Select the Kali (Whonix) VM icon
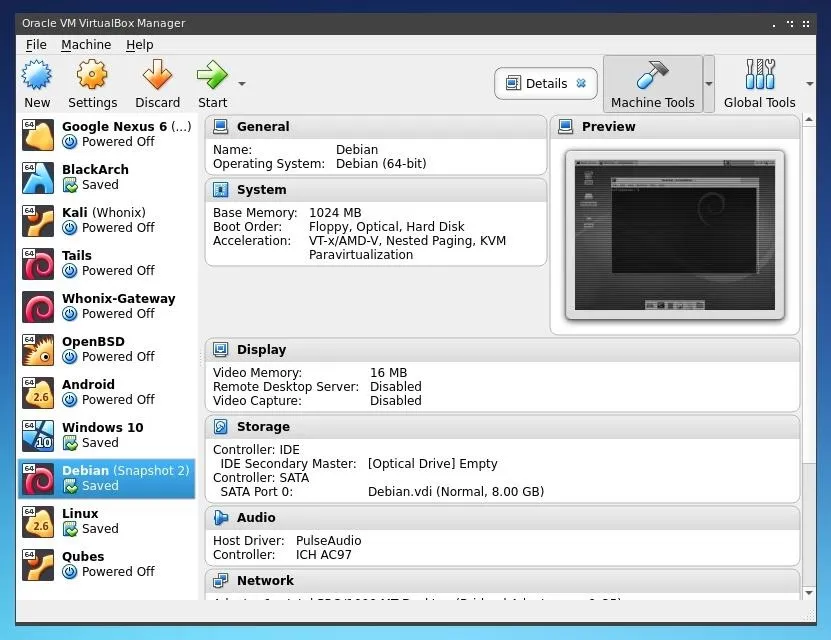 click(x=38, y=220)
